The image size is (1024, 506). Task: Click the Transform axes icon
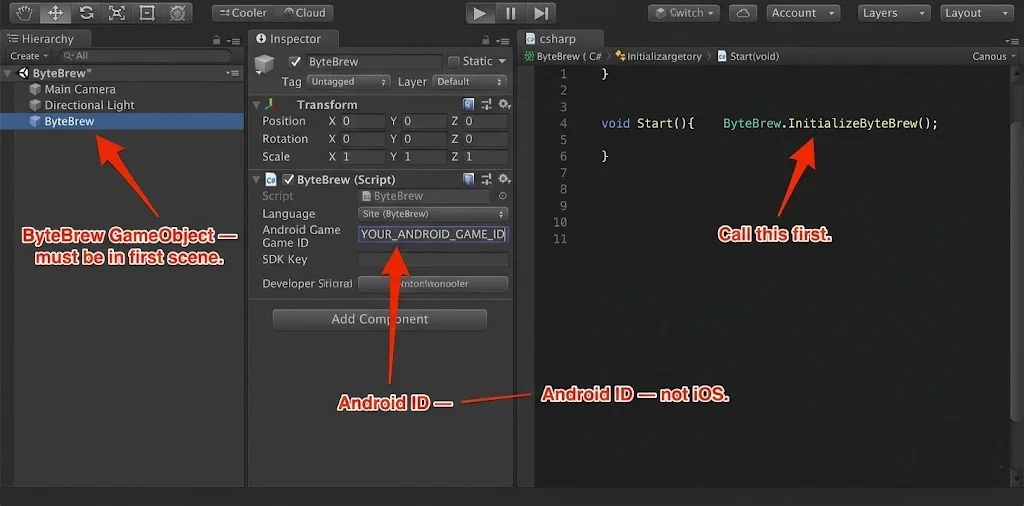pos(272,104)
